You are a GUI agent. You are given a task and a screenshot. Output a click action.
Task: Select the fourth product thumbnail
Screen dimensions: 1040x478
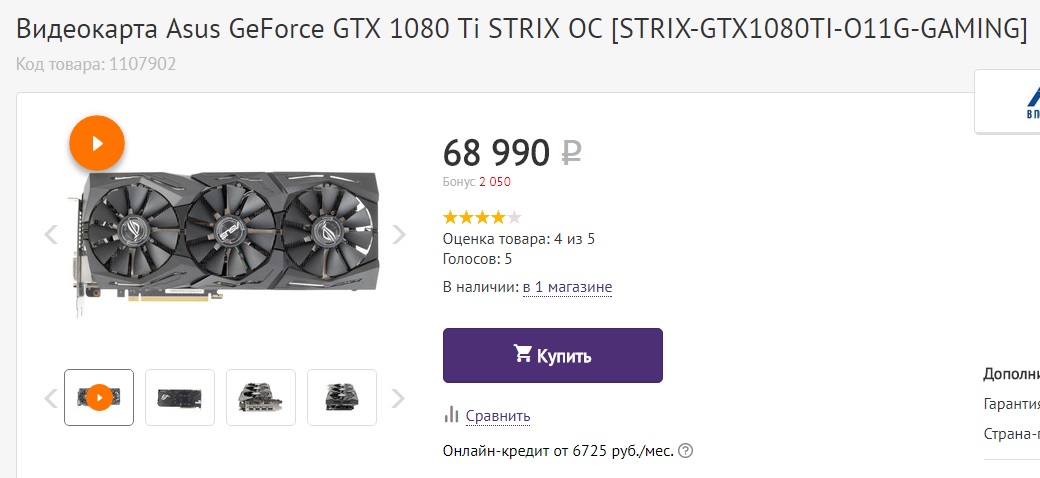pos(342,397)
